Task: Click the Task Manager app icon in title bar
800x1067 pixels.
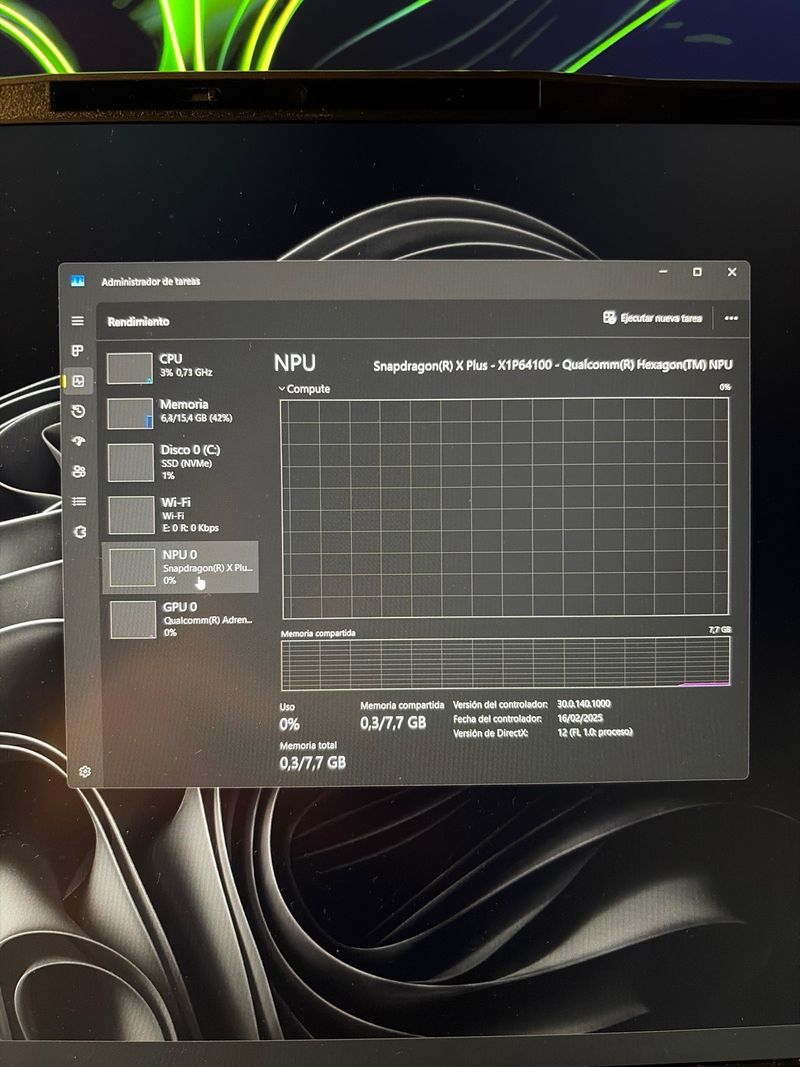Action: coord(78,280)
